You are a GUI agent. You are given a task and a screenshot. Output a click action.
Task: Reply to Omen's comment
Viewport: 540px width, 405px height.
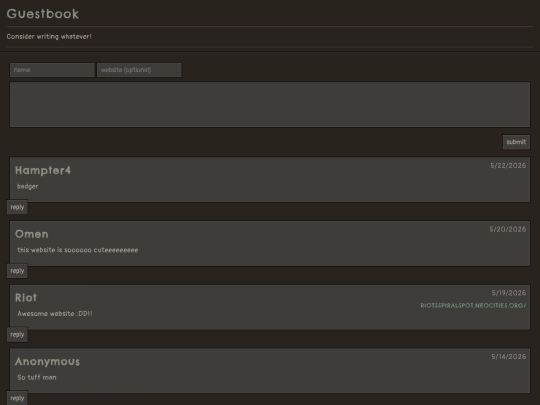tap(17, 271)
